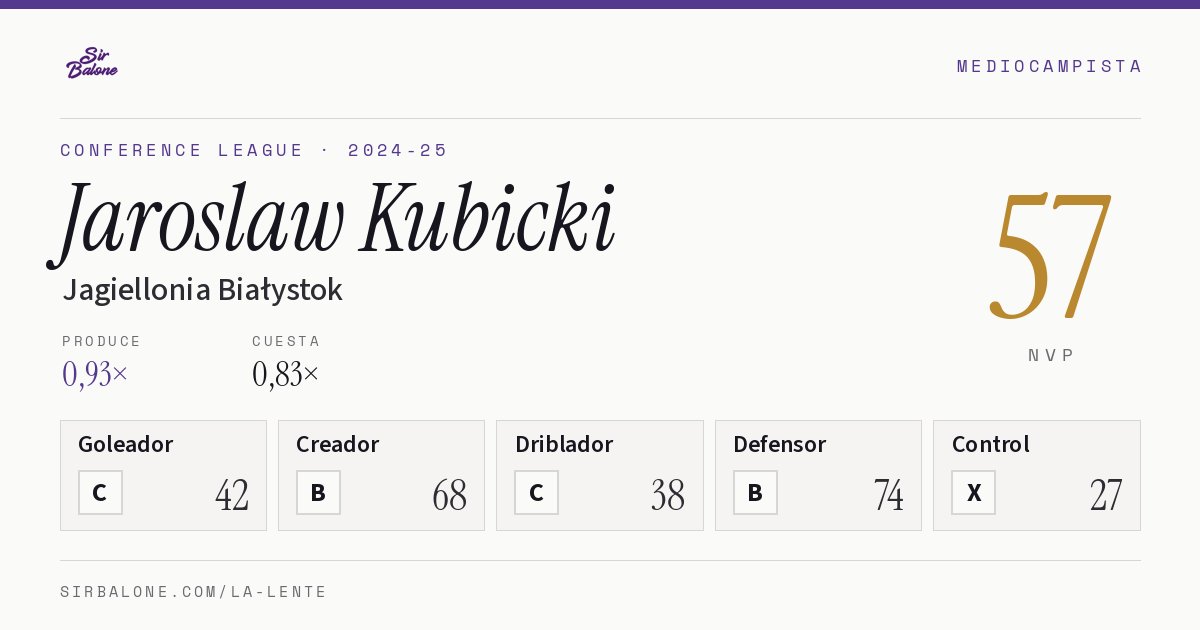Select the MEDIOCAMPISTA position label
1200x630 pixels.
pos(1049,66)
